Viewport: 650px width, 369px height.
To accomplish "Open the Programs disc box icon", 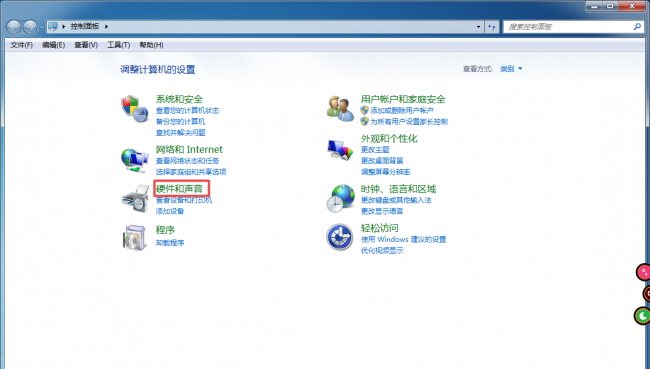I will 135,238.
